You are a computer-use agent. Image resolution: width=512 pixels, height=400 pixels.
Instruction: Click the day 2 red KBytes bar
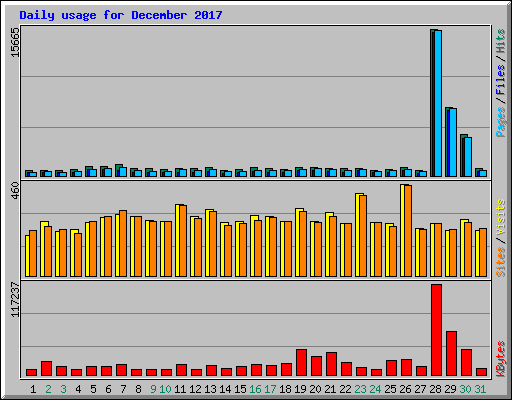pos(46,369)
